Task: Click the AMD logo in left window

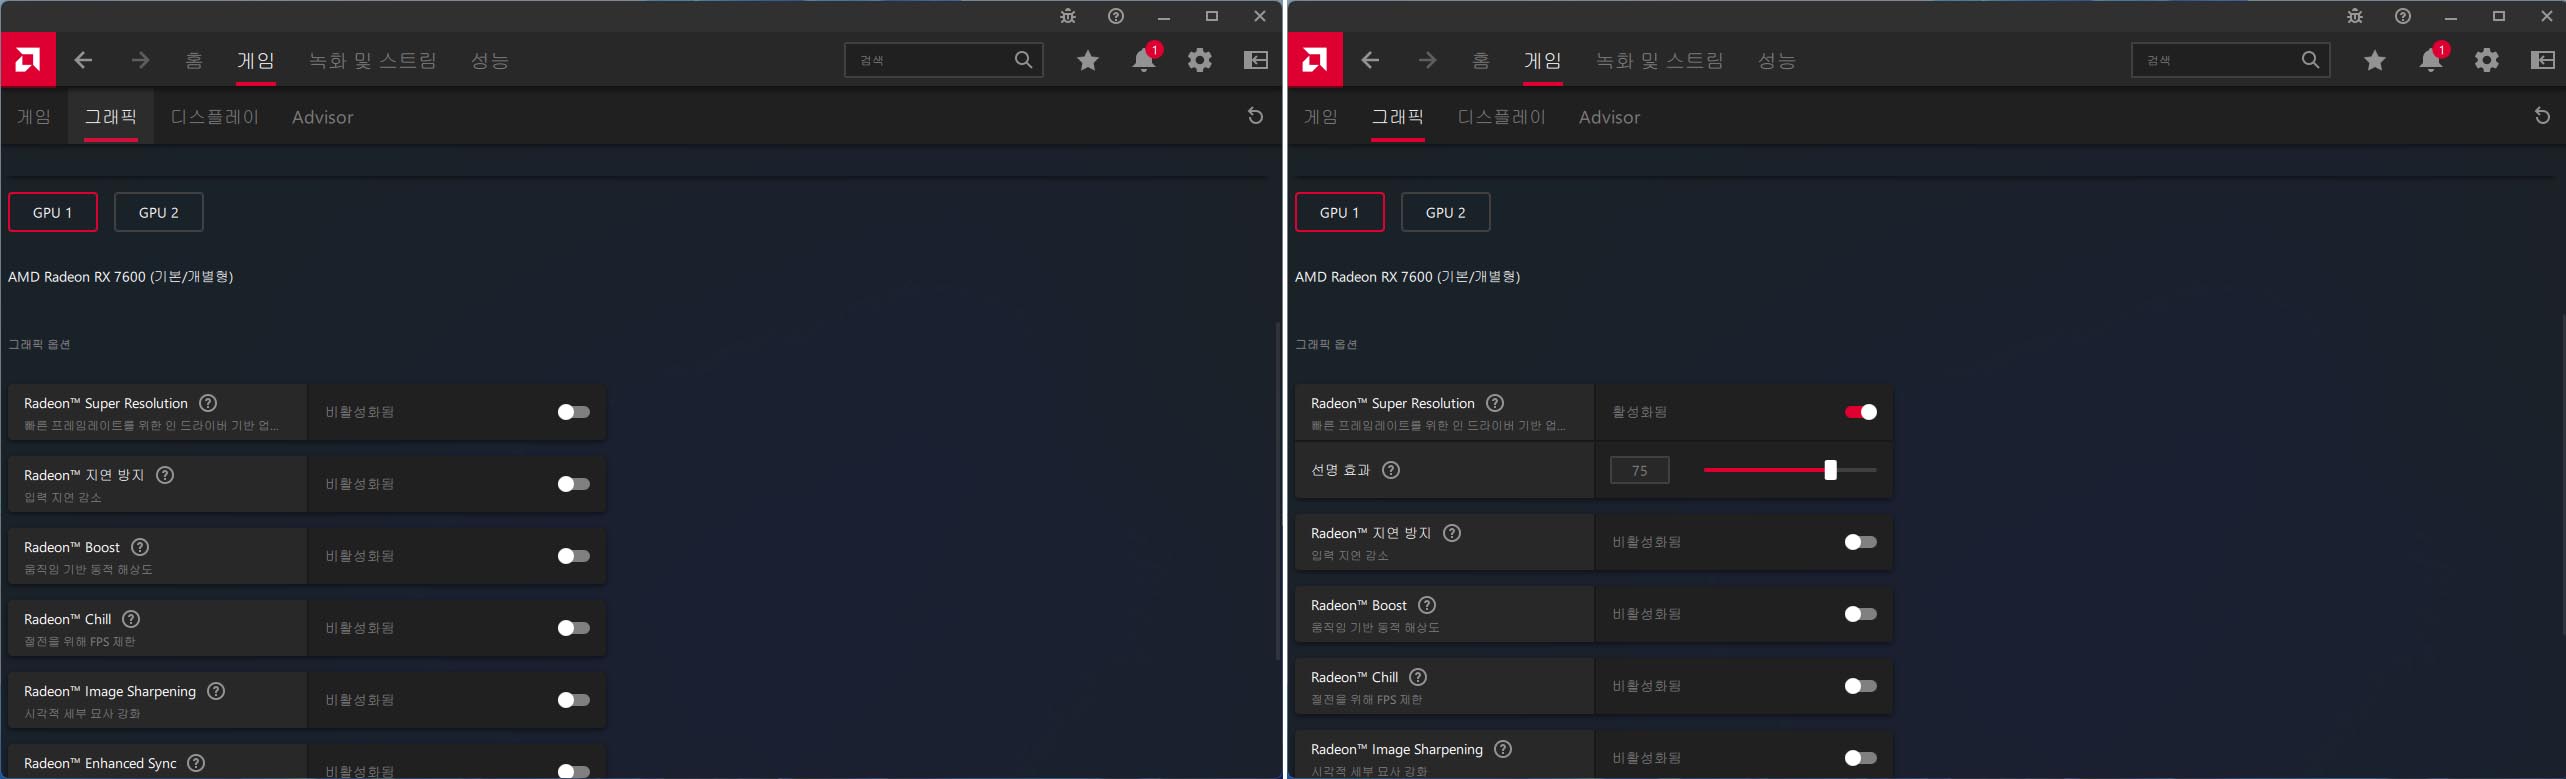Action: coord(28,60)
